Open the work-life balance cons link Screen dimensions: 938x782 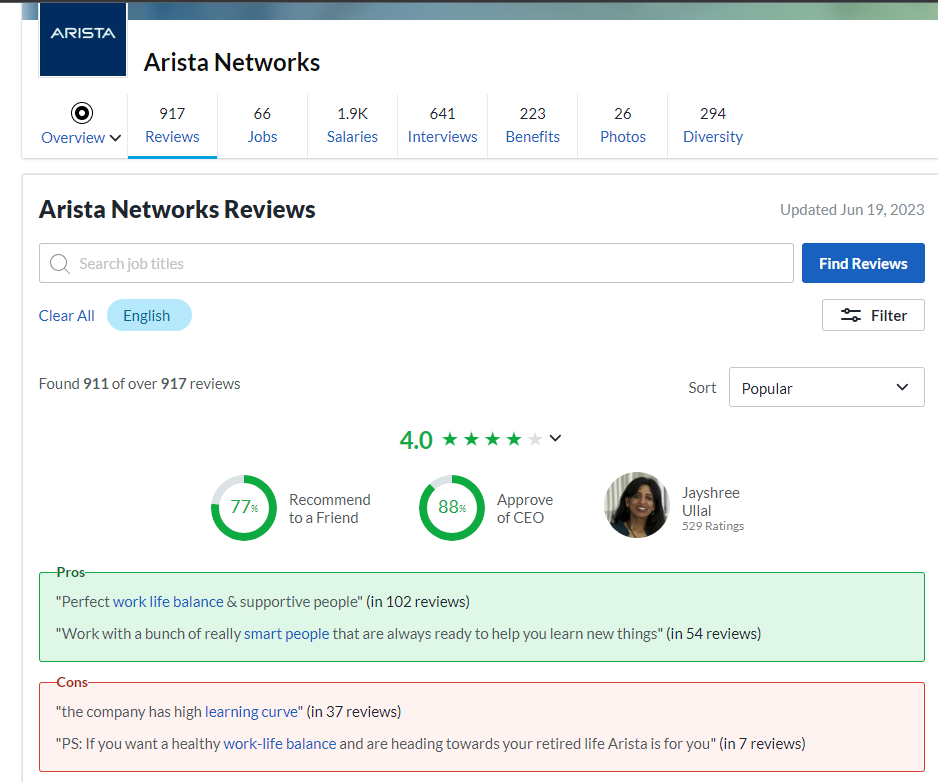tap(279, 744)
